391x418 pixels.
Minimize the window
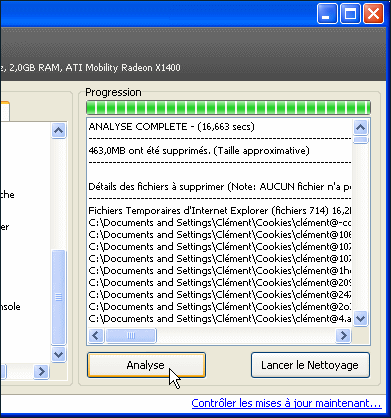[327, 14]
